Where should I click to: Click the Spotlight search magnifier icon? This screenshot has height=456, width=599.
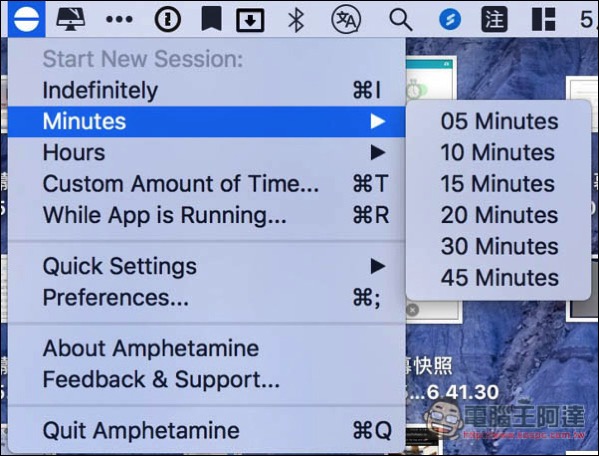tap(400, 20)
